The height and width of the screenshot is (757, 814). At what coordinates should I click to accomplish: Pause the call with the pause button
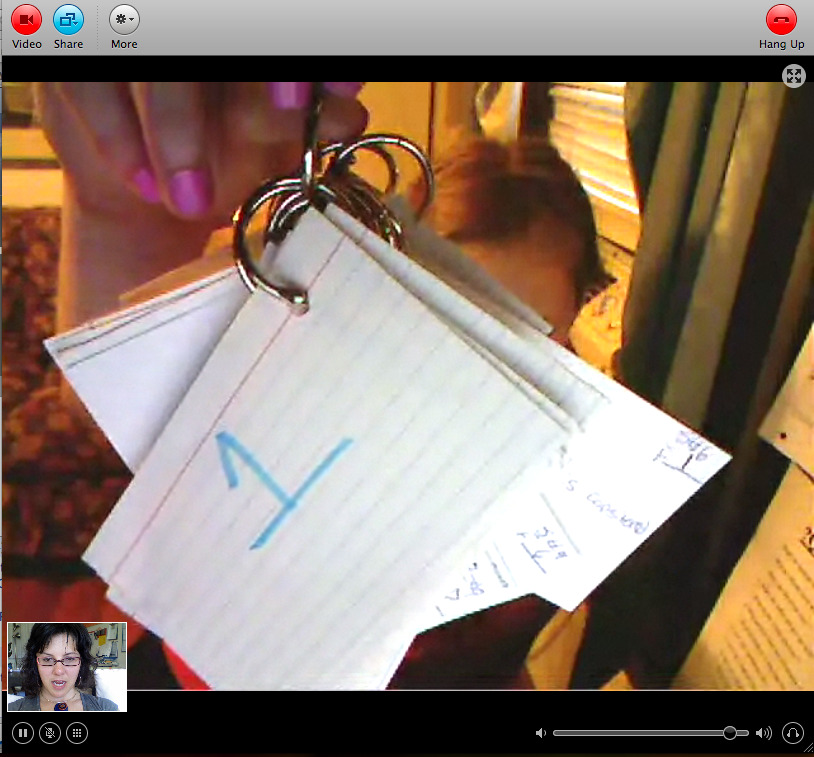point(22,733)
